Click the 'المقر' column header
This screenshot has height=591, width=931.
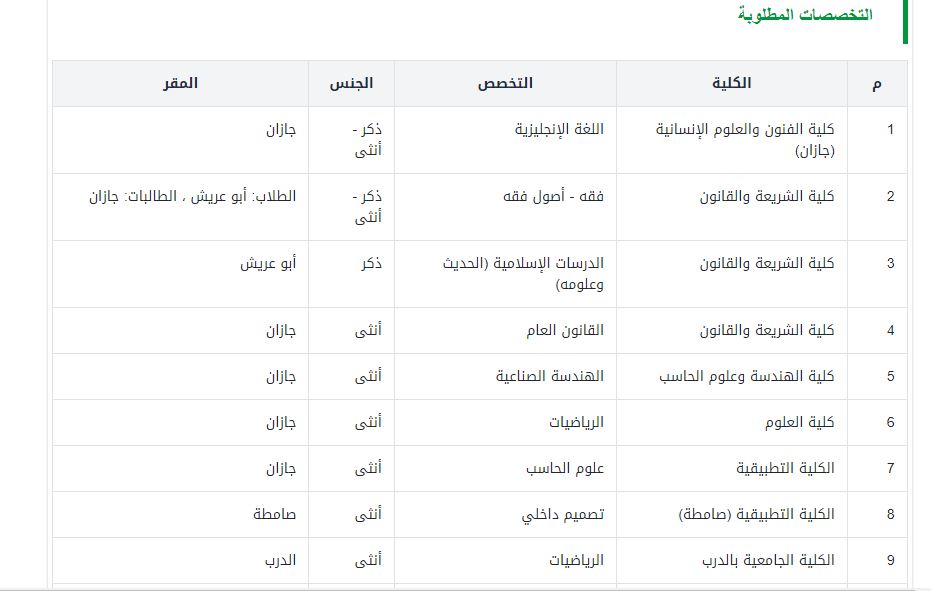point(181,84)
